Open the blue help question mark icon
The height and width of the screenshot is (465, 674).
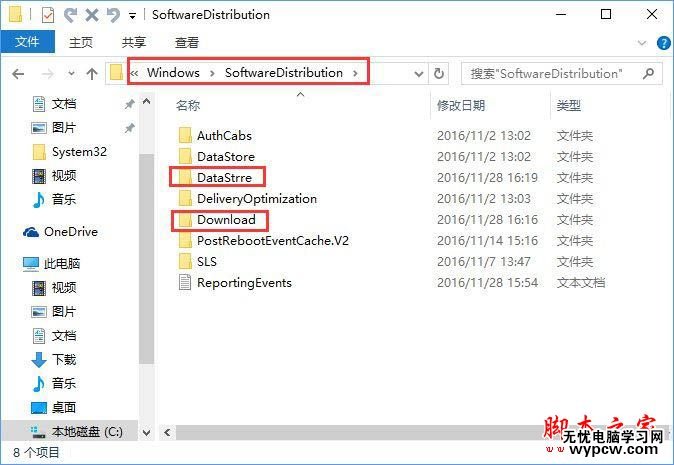[664, 43]
